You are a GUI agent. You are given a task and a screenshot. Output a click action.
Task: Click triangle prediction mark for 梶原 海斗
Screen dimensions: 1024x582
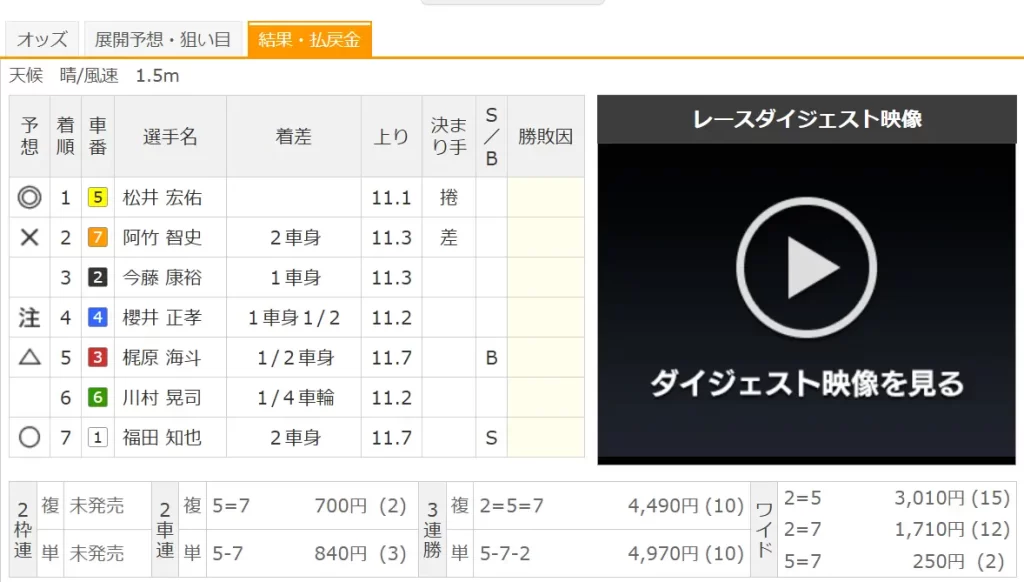pos(29,358)
